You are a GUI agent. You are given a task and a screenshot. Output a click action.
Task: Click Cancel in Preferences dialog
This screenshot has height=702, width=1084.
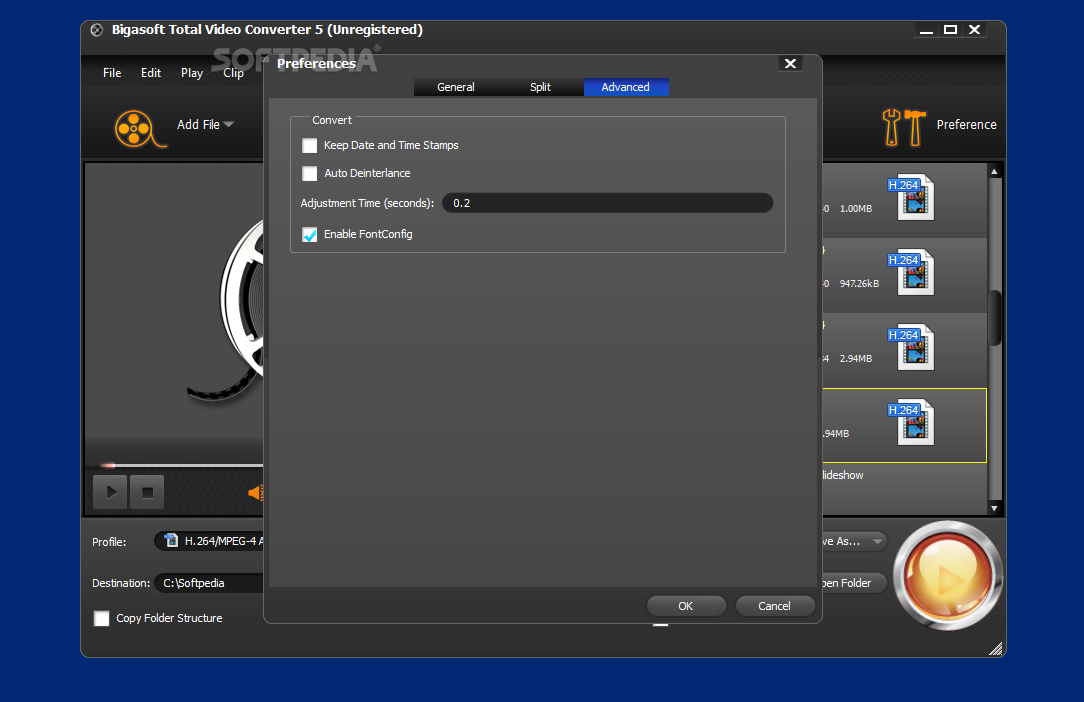[x=774, y=606]
